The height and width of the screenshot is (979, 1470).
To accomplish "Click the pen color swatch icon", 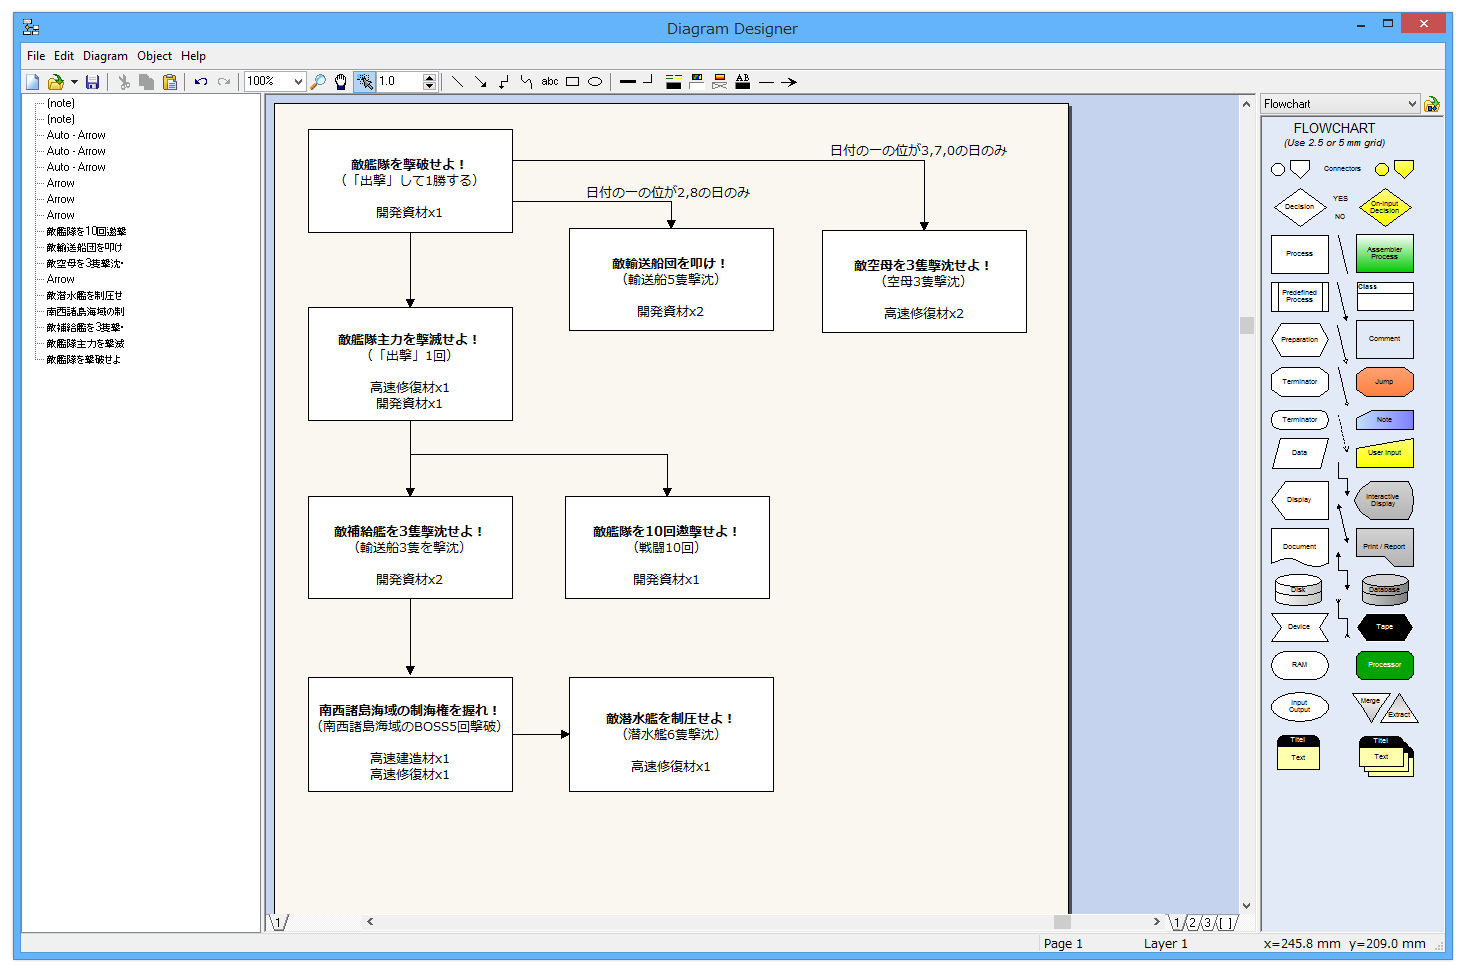I will coord(673,81).
